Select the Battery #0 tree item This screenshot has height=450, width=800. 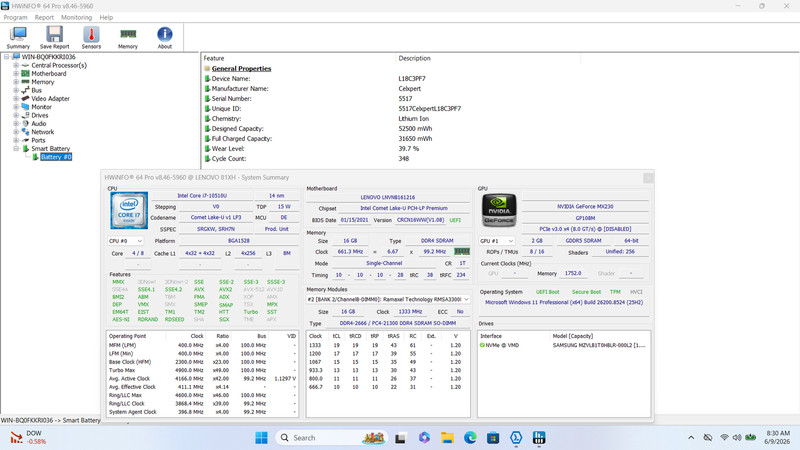point(56,157)
